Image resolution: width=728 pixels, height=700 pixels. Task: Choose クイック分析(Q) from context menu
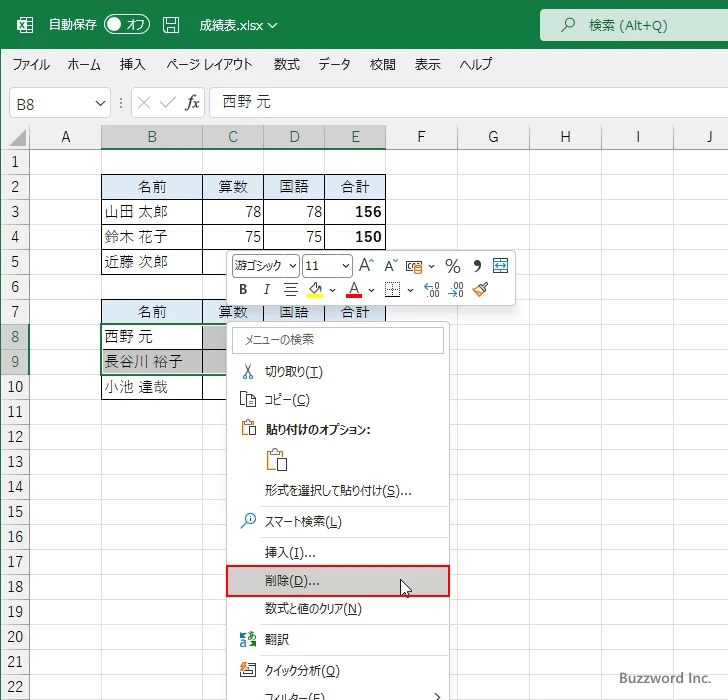(338, 670)
